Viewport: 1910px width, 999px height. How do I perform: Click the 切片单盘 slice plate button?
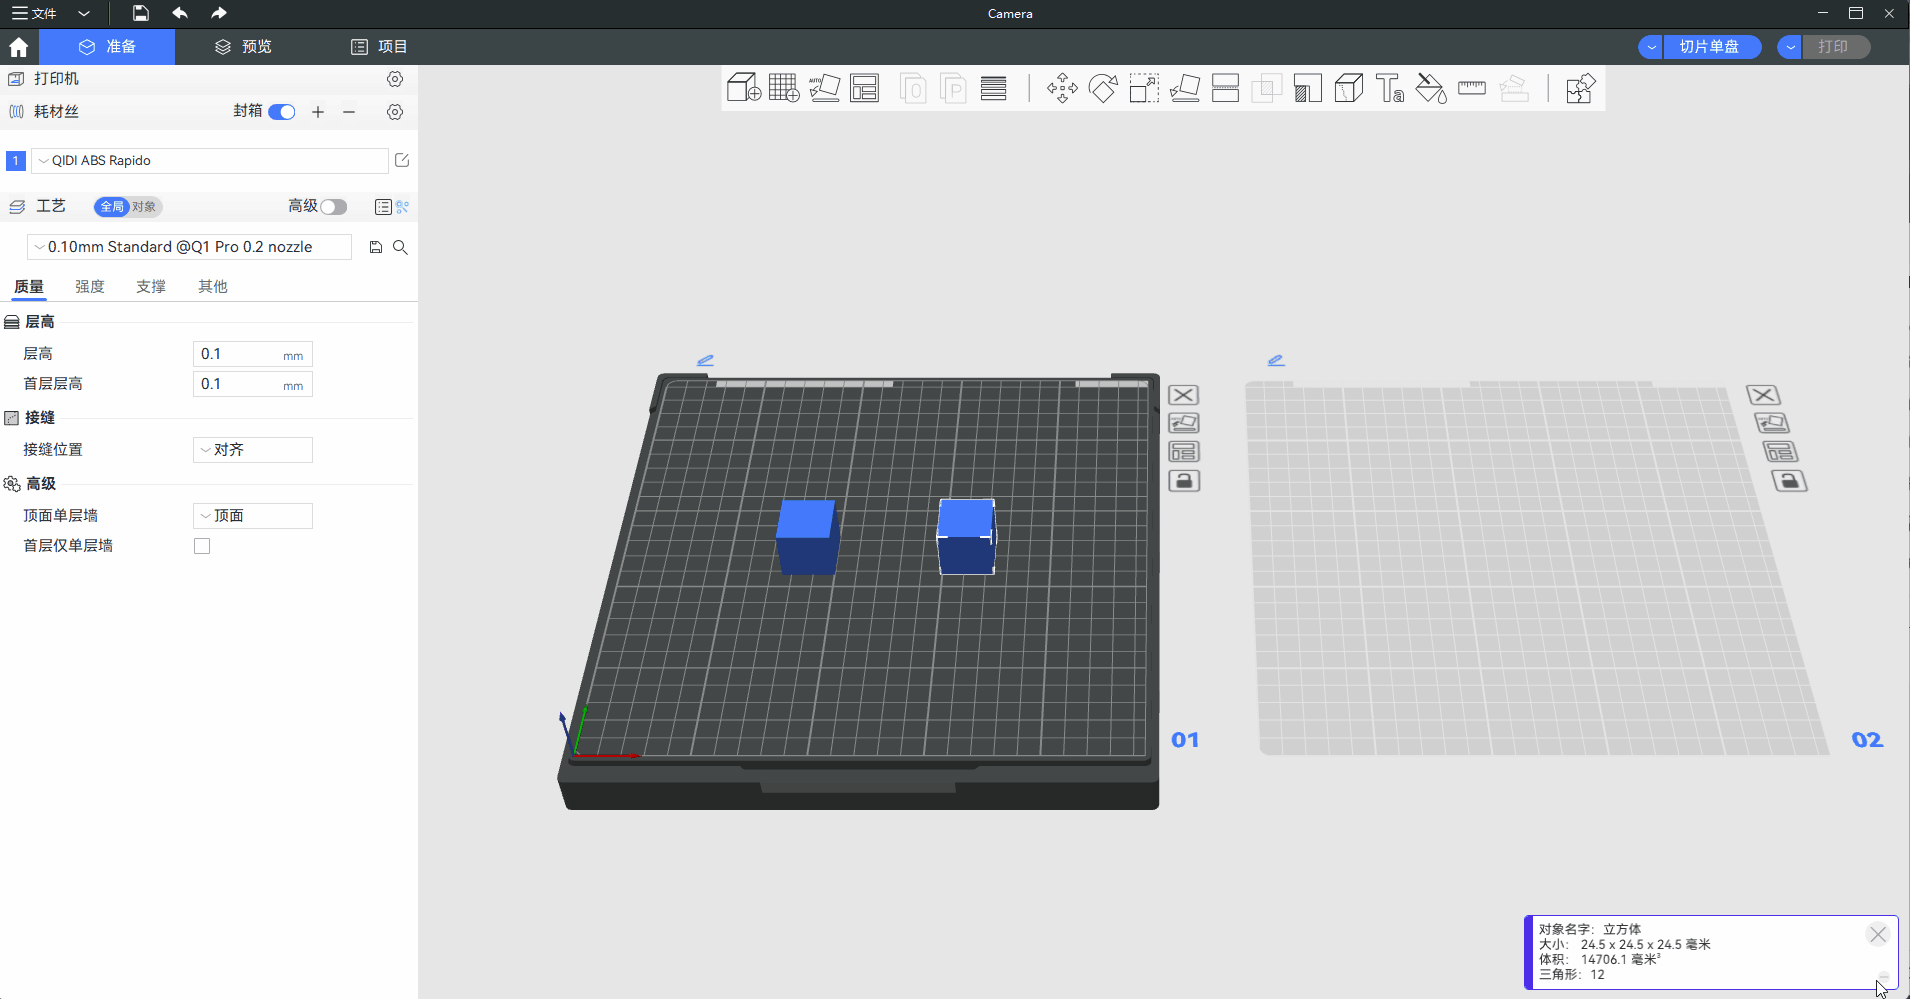(x=1709, y=47)
